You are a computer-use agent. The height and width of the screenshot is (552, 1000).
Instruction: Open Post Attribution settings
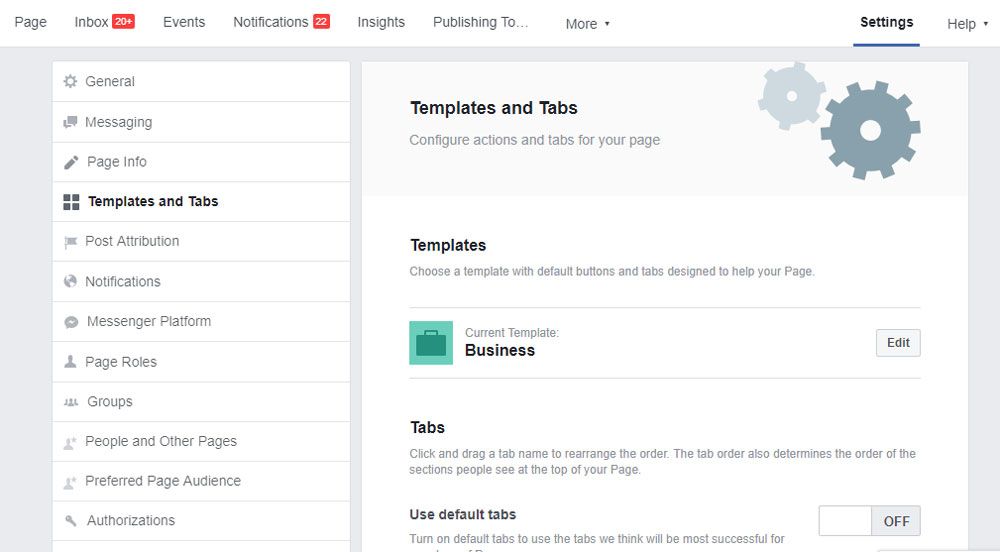tap(201, 242)
